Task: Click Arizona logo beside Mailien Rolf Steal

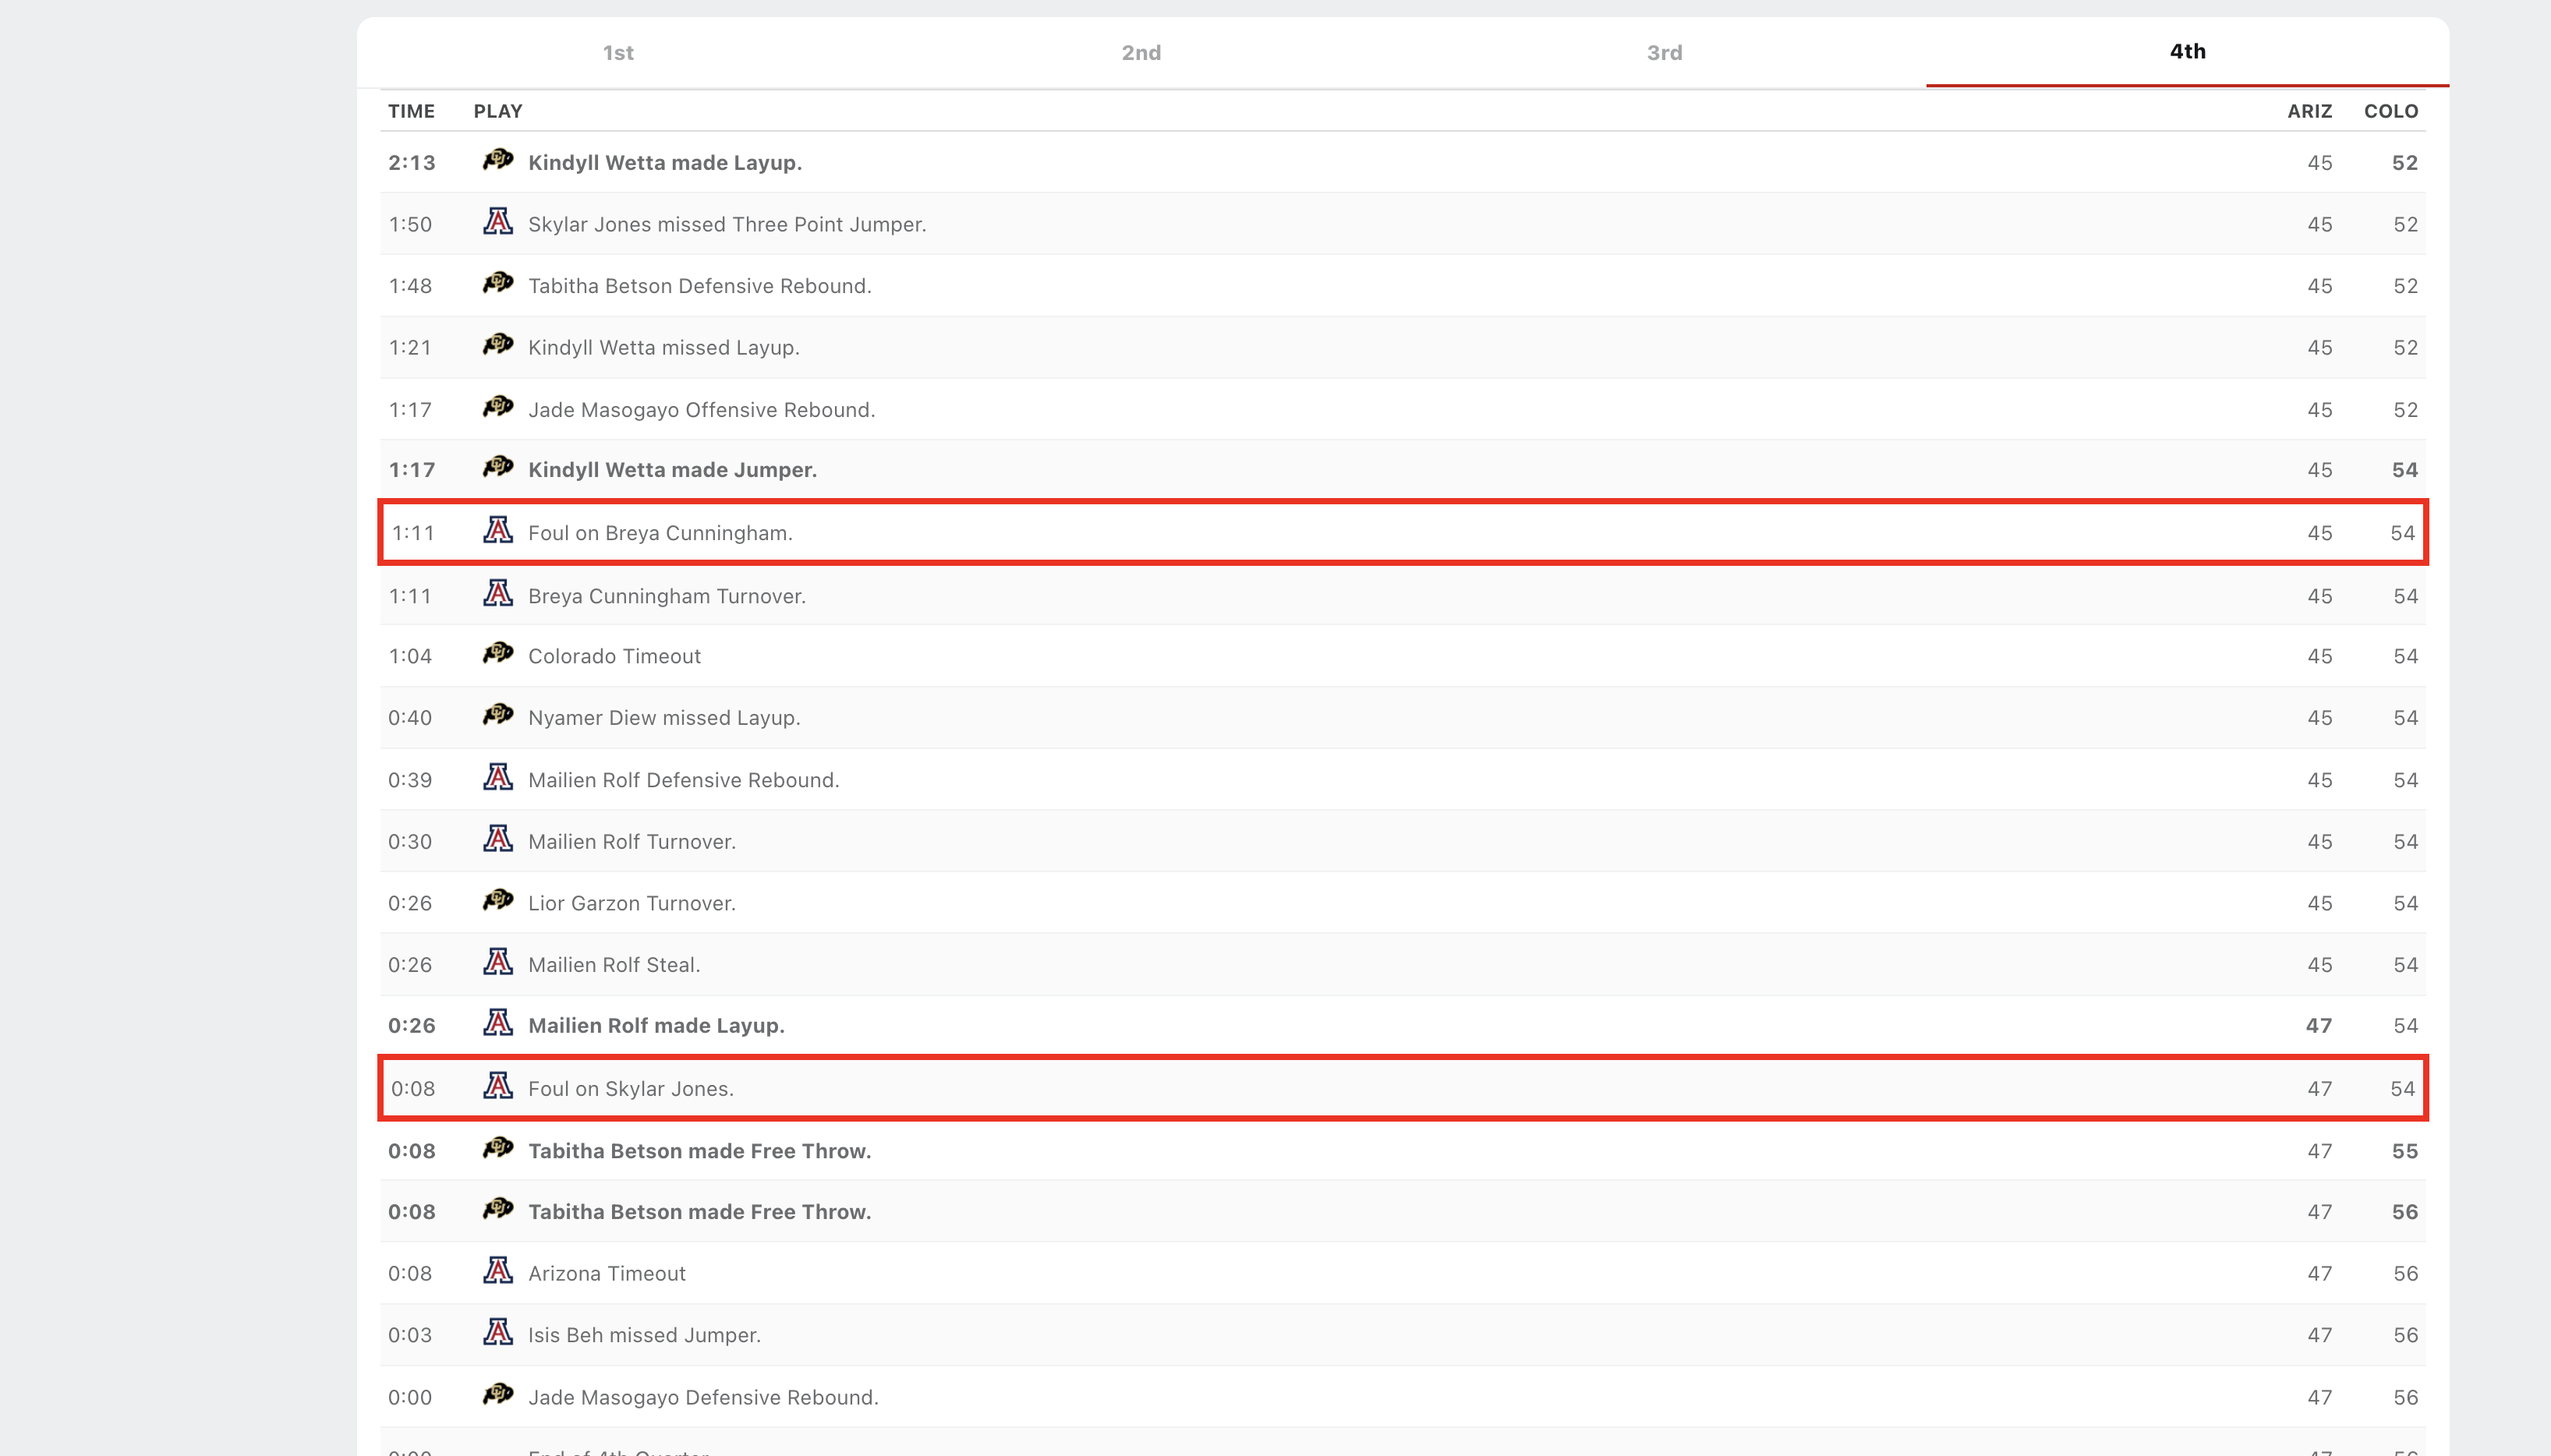Action: [x=497, y=963]
